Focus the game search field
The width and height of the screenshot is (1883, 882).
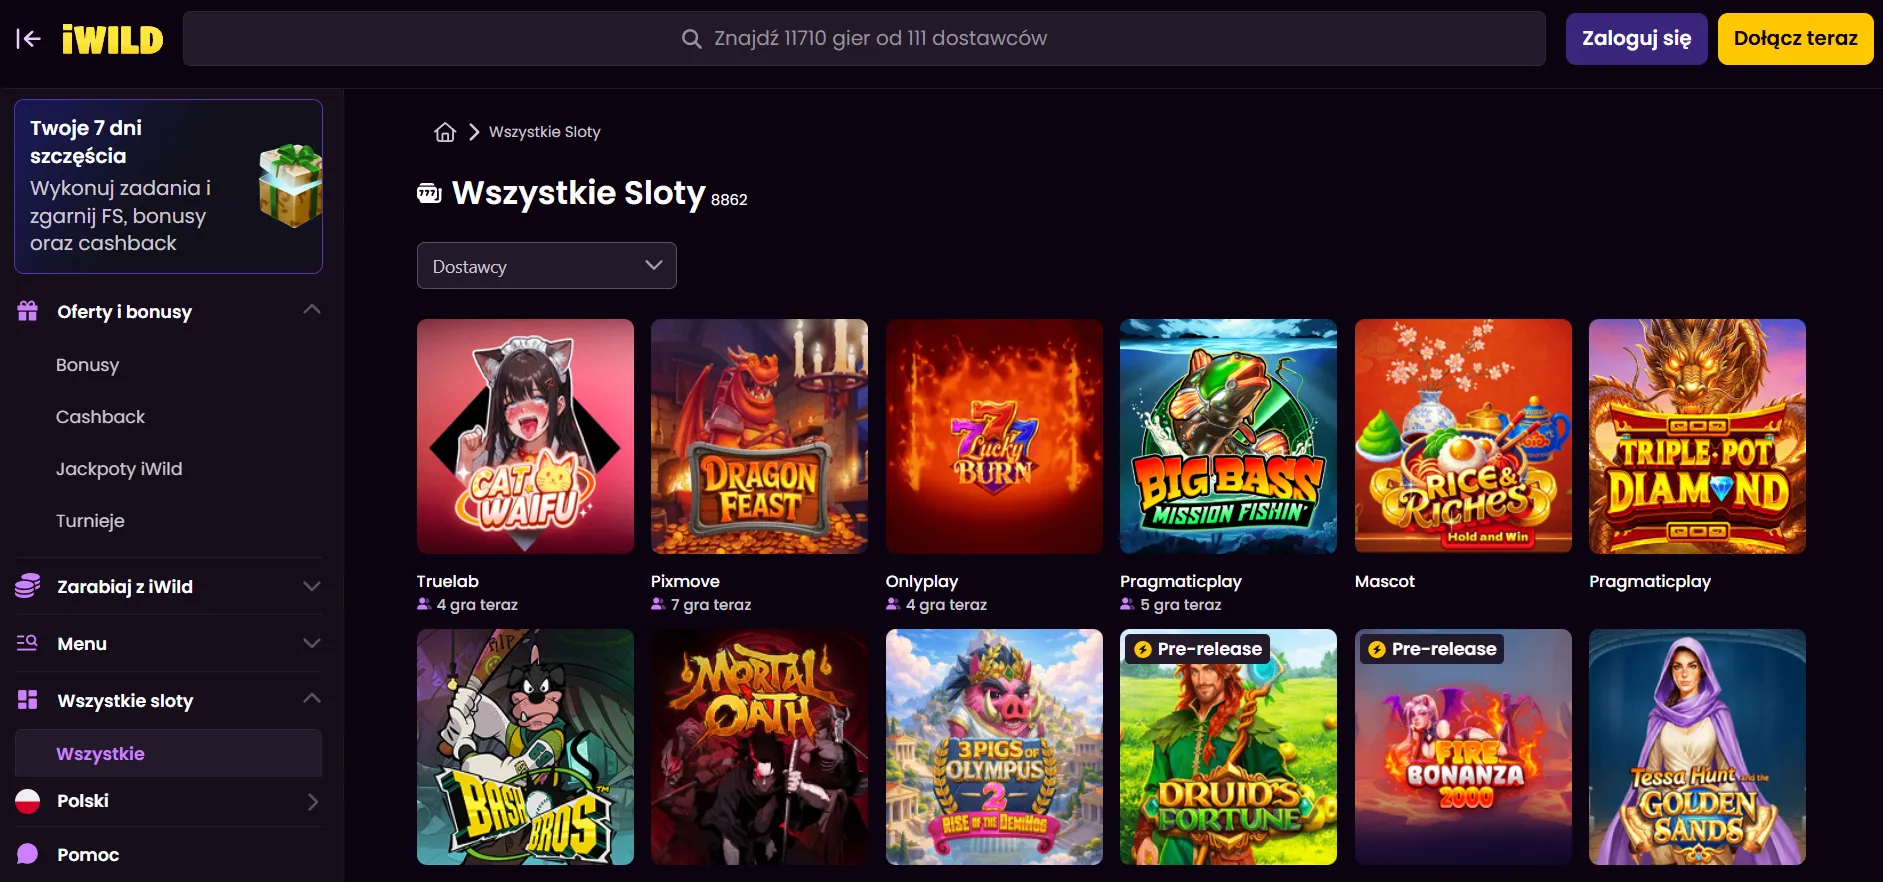coord(864,39)
